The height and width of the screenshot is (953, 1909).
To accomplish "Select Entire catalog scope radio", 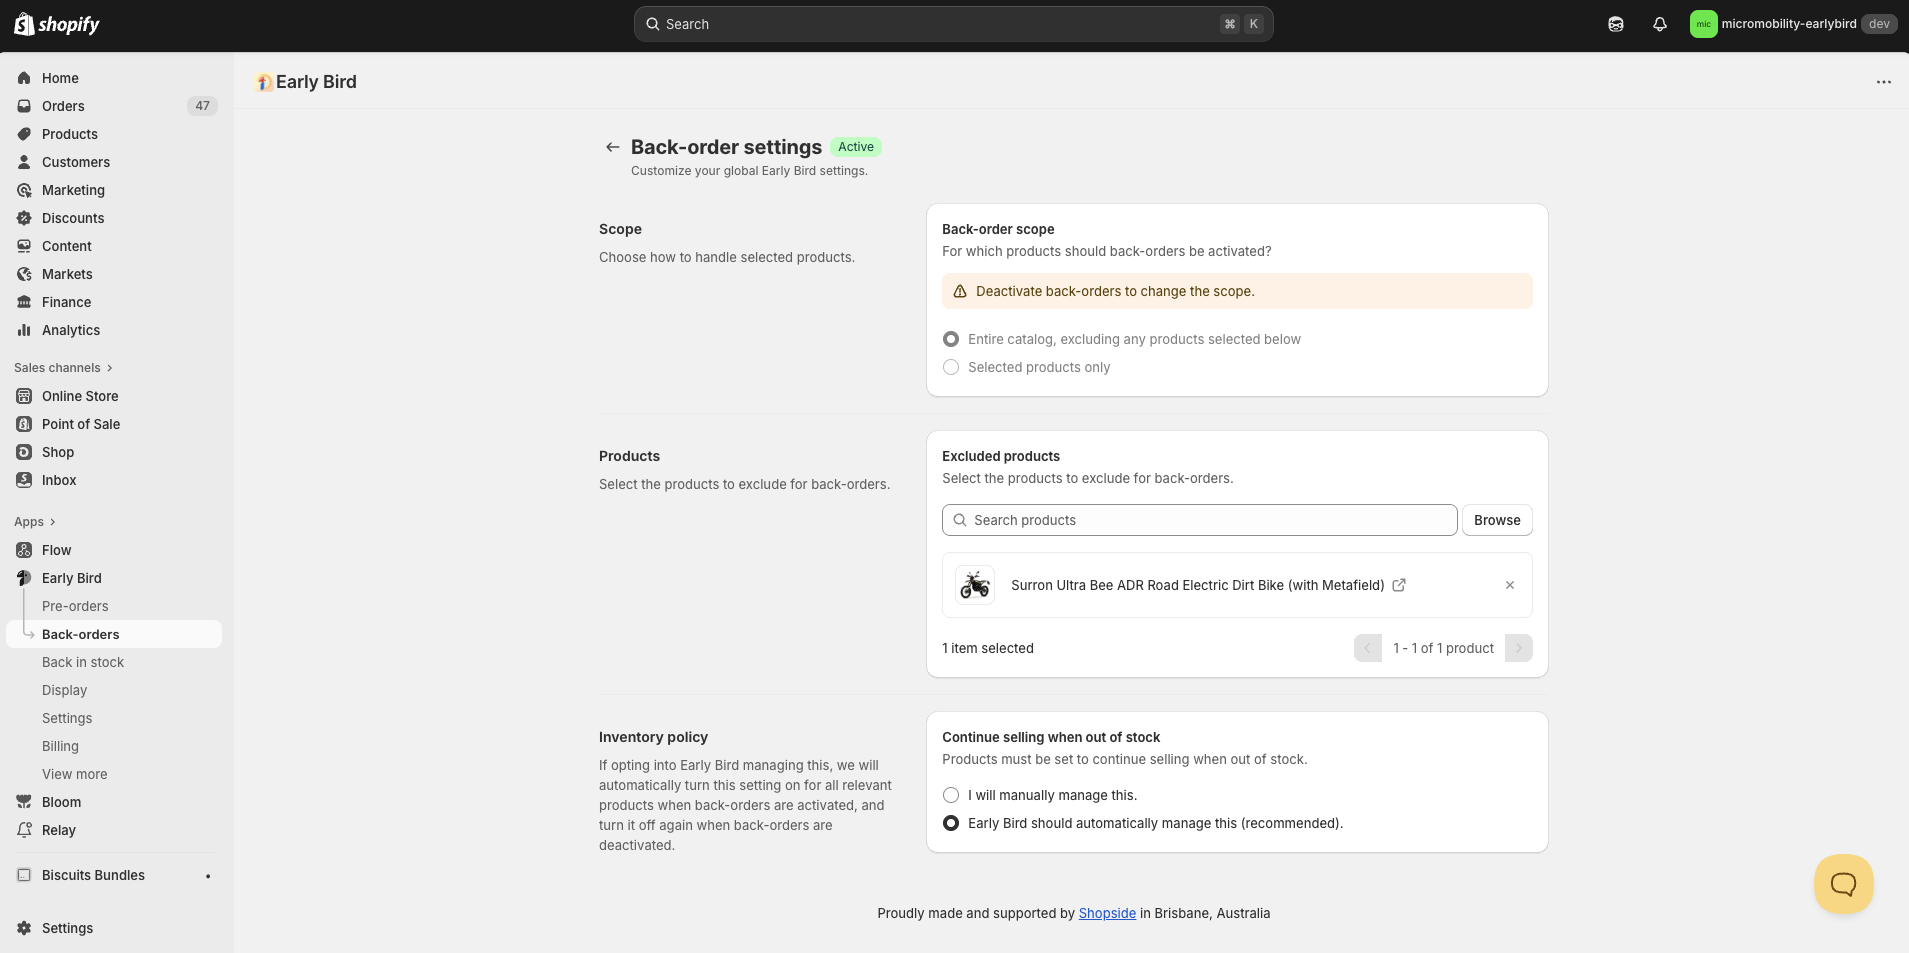I will coord(951,339).
